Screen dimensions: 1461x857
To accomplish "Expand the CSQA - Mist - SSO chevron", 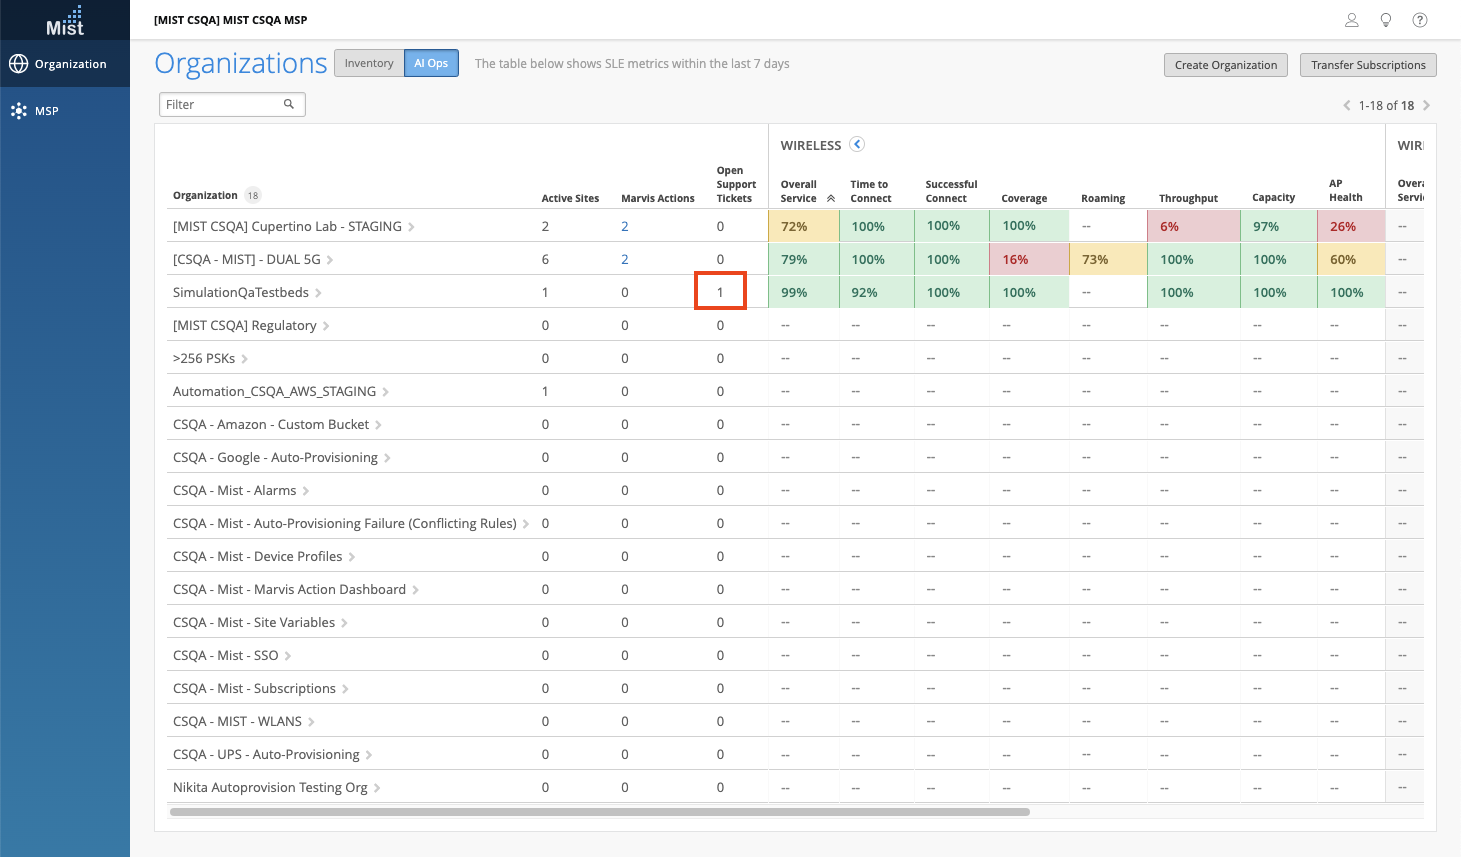I will tap(288, 656).
